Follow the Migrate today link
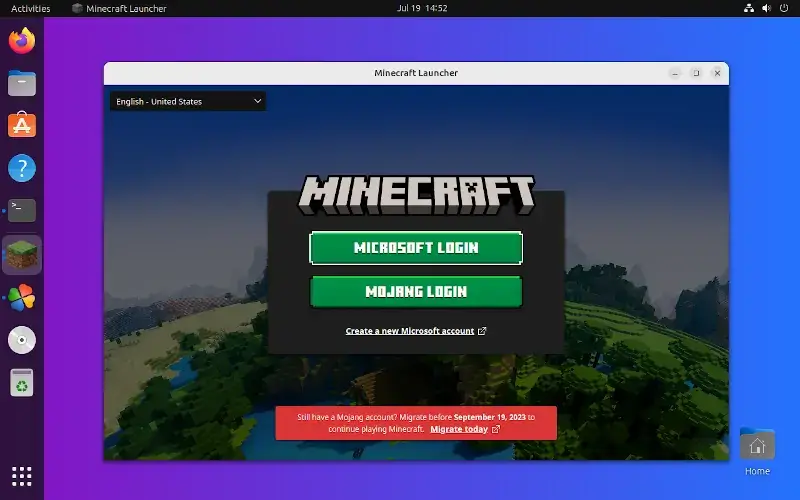This screenshot has width=800, height=500. pyautogui.click(x=459, y=430)
